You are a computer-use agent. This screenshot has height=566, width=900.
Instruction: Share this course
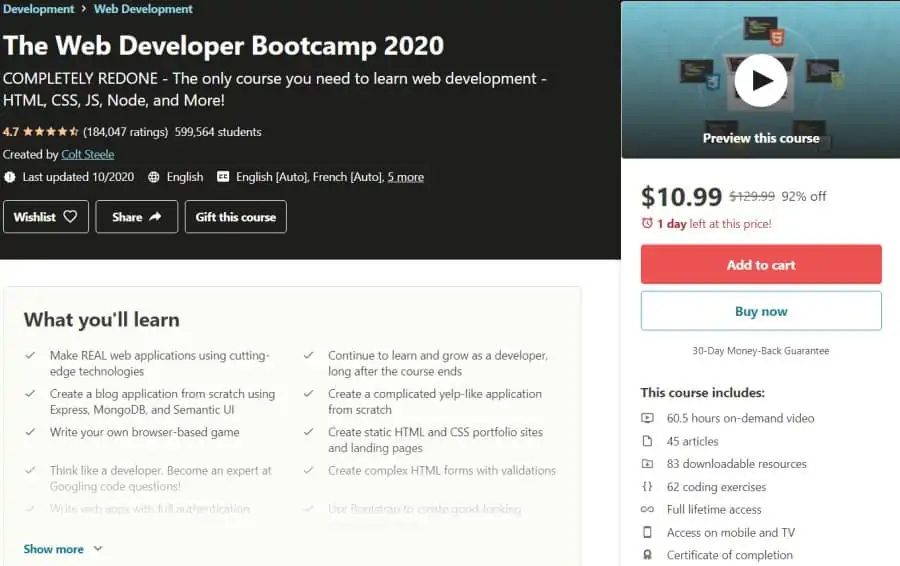(x=137, y=217)
